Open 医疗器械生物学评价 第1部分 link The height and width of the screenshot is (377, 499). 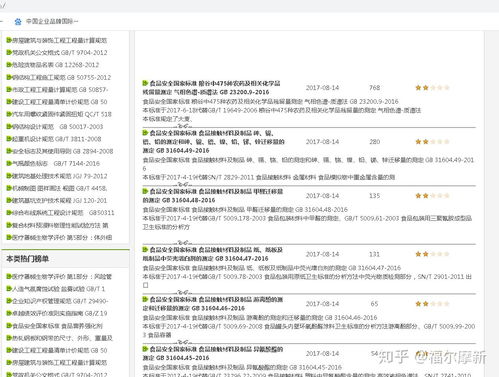point(62,276)
